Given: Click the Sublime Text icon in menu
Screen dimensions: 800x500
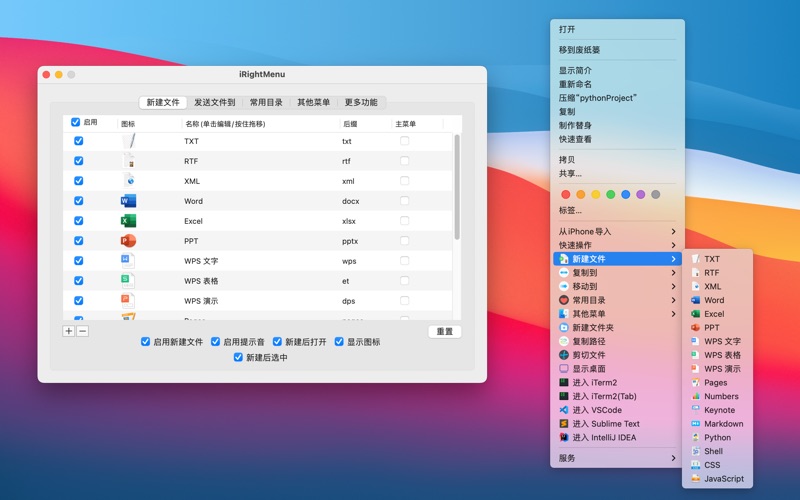Looking at the screenshot, I should pos(564,423).
